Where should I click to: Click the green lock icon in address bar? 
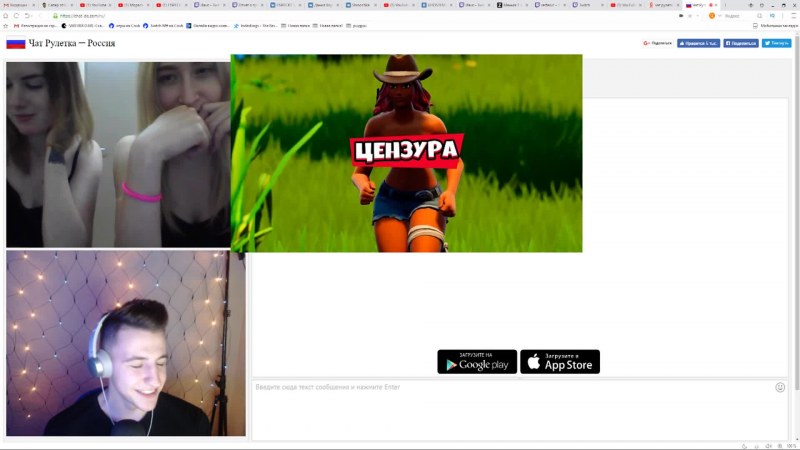[x=56, y=16]
